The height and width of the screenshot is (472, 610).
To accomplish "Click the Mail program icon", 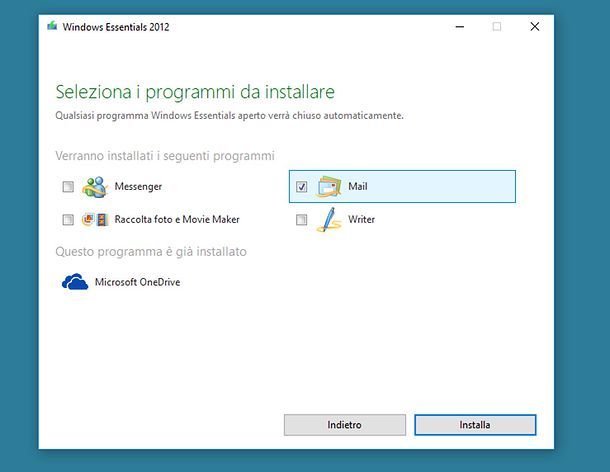I will coord(329,187).
